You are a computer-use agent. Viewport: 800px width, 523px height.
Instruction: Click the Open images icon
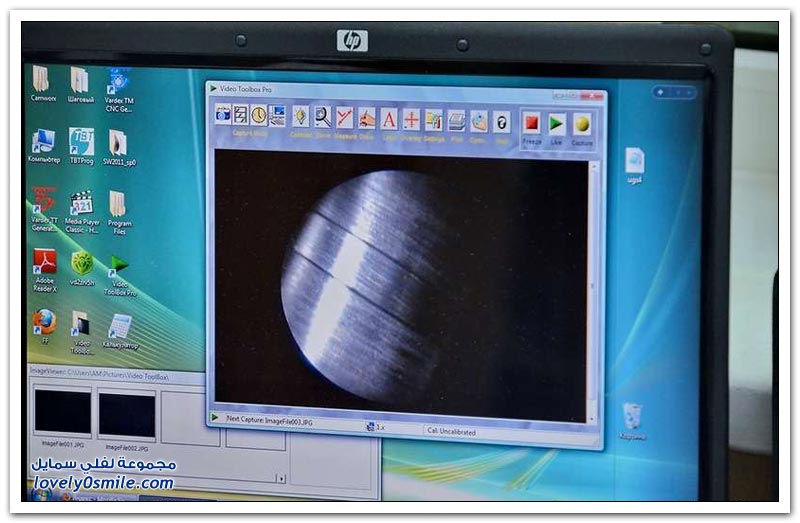(479, 122)
